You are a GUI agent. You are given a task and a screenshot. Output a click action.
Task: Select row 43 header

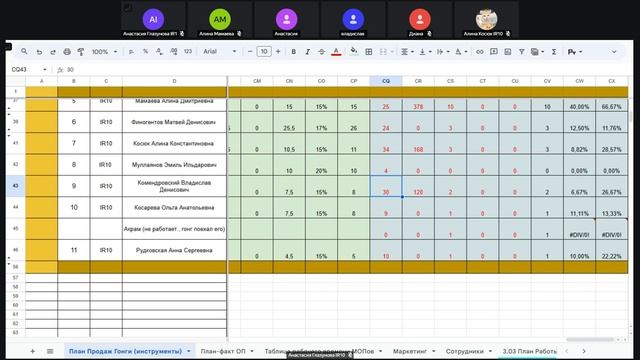pos(16,186)
